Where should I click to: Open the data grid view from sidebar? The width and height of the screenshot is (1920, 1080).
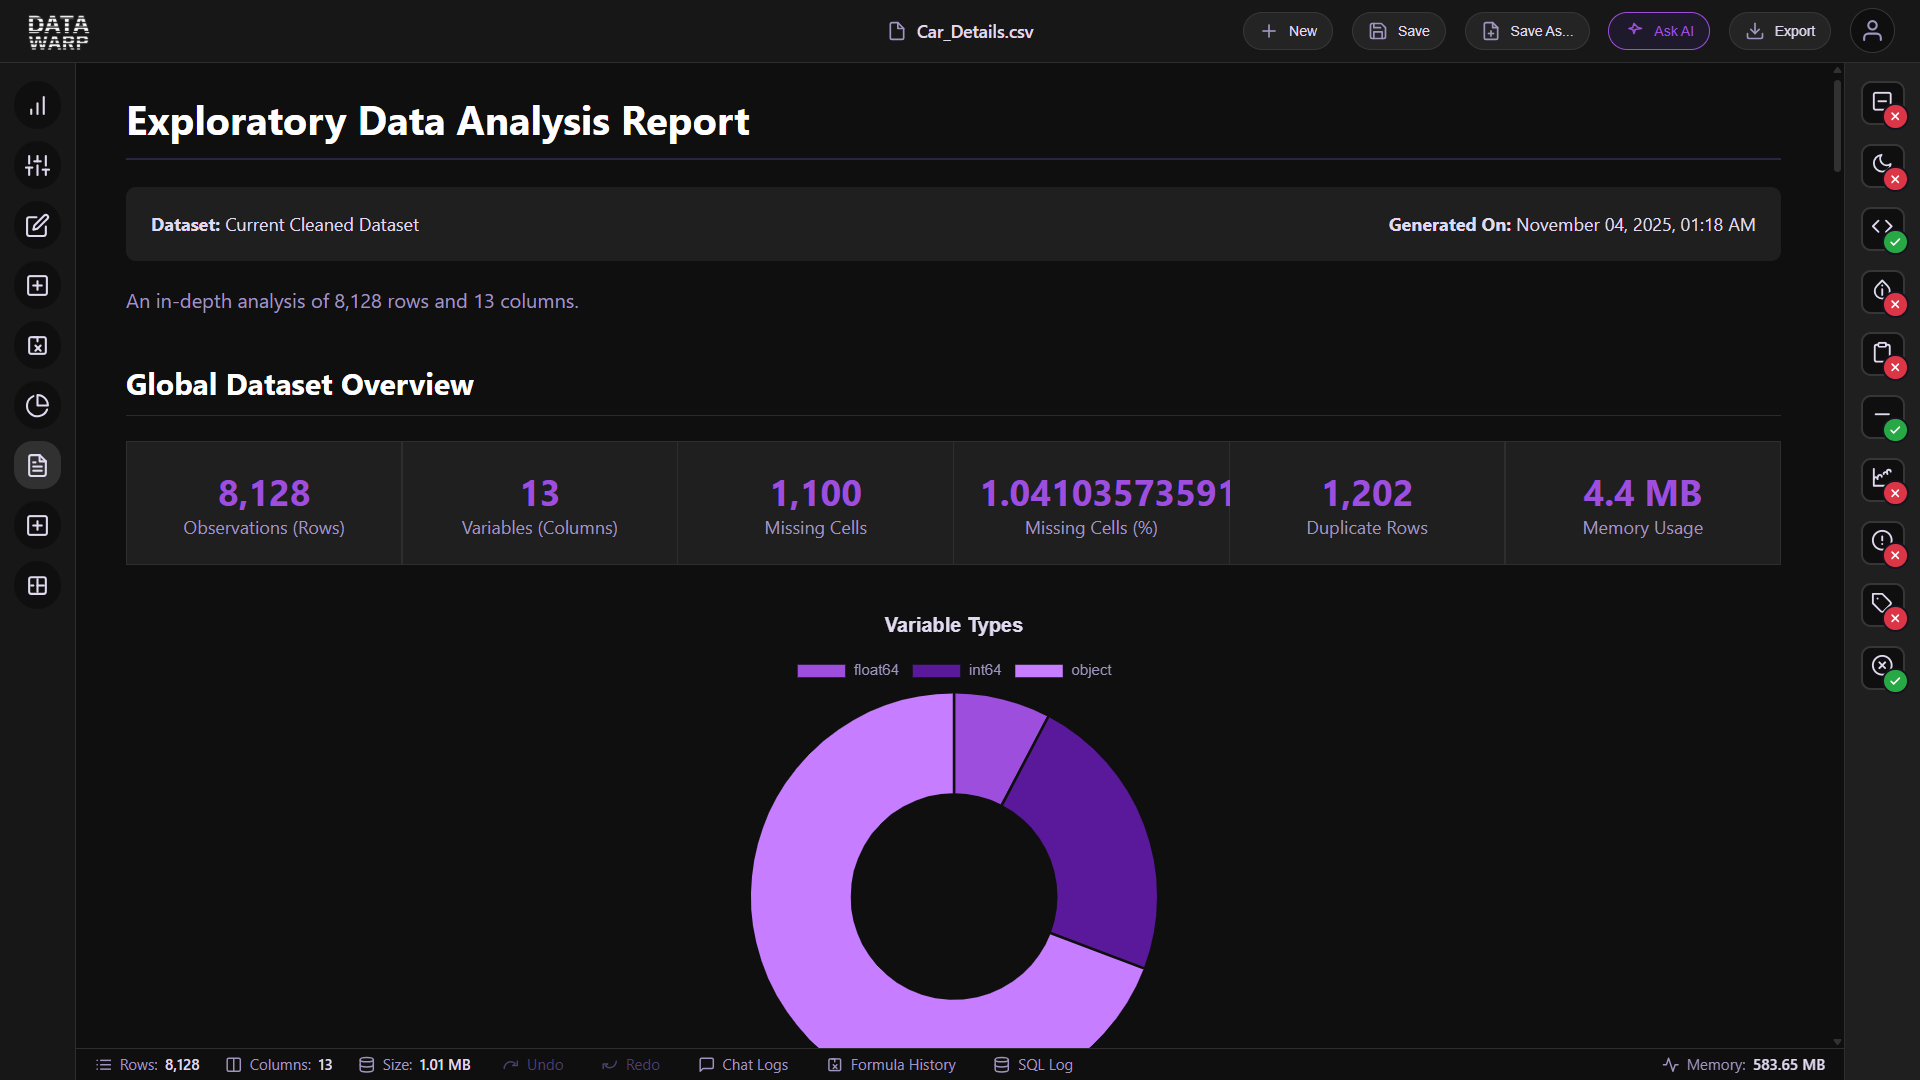coord(37,586)
